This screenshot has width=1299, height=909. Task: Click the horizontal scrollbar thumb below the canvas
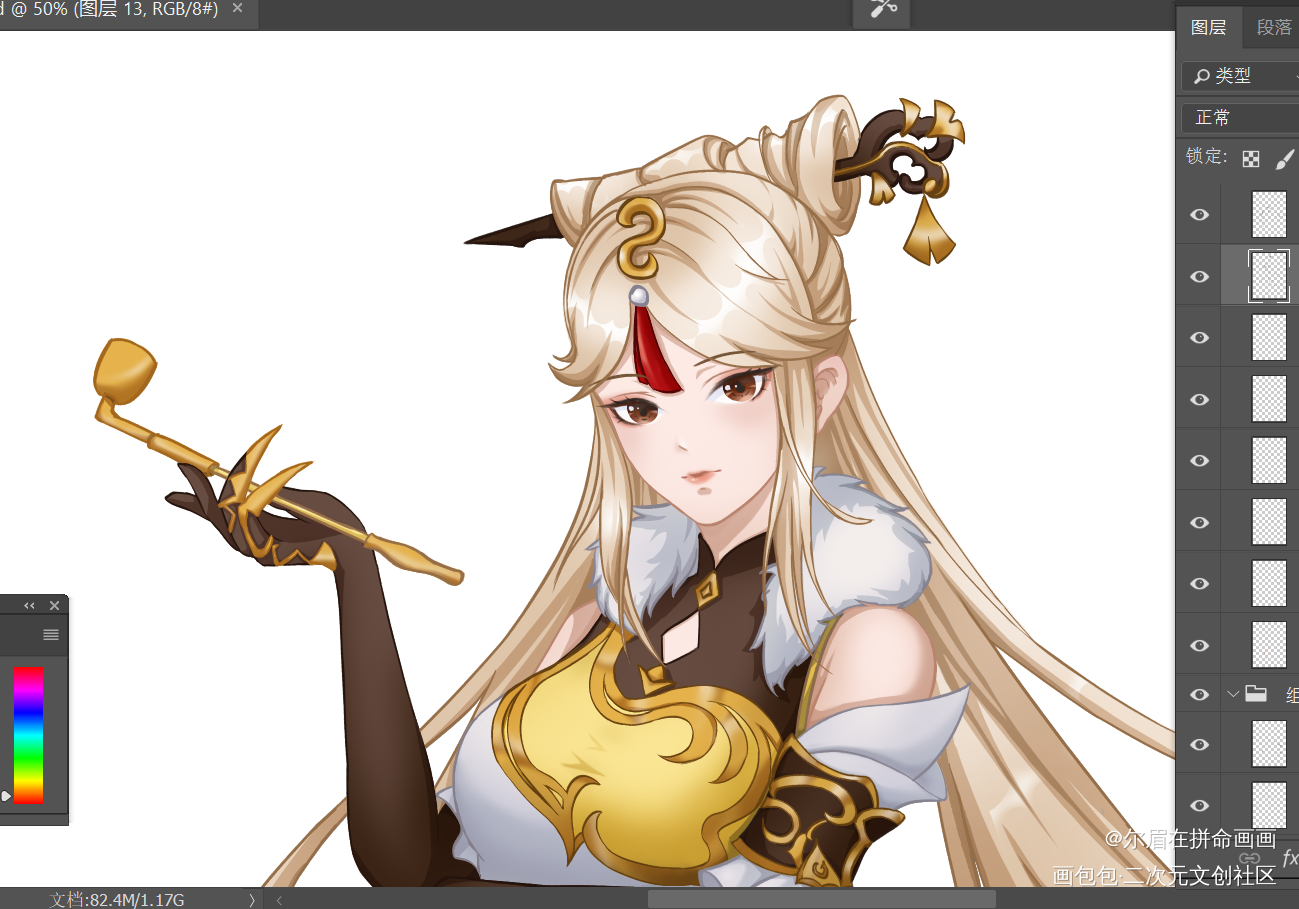click(821, 899)
